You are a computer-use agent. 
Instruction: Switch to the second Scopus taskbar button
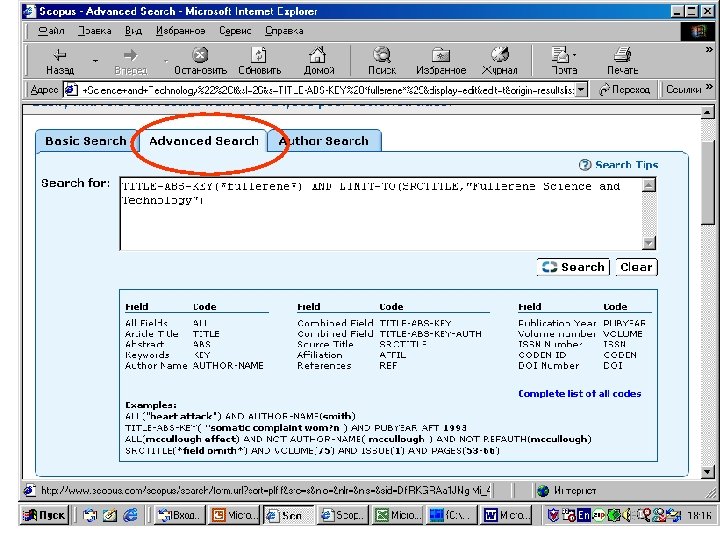pyautogui.click(x=343, y=515)
